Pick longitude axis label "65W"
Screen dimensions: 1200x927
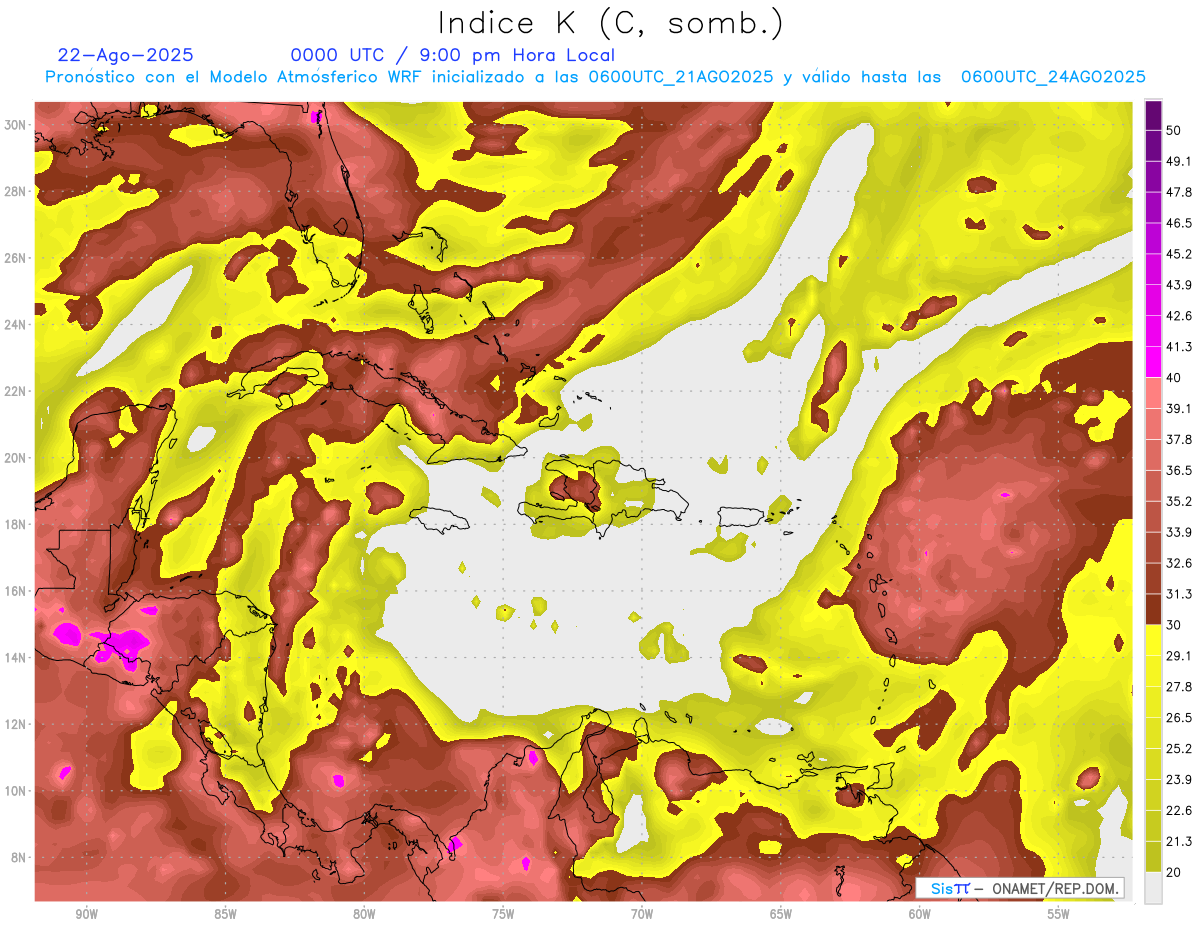tap(781, 915)
